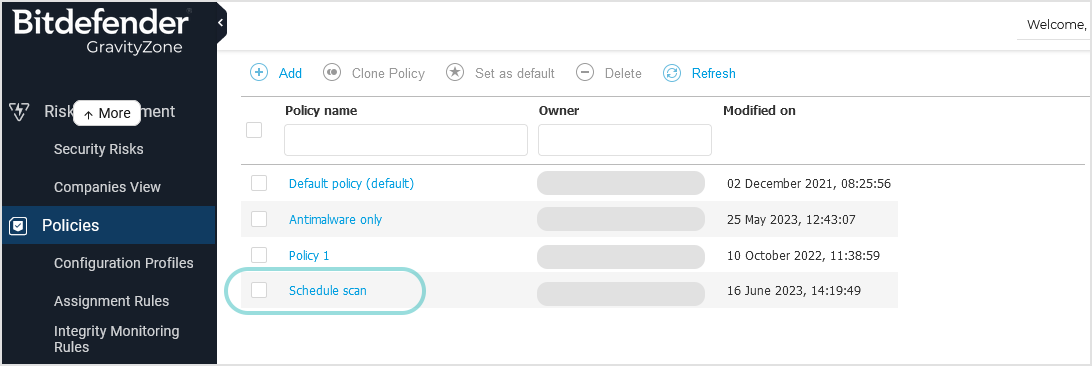Click the Bitdefender GravityZone logo
The height and width of the screenshot is (366, 1092).
(x=102, y=31)
